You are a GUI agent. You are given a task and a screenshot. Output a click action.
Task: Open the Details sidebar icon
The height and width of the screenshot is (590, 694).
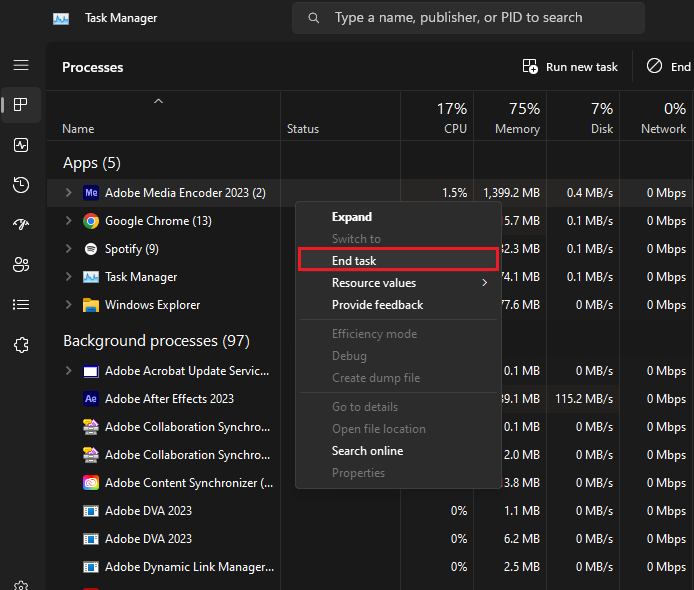(x=21, y=305)
